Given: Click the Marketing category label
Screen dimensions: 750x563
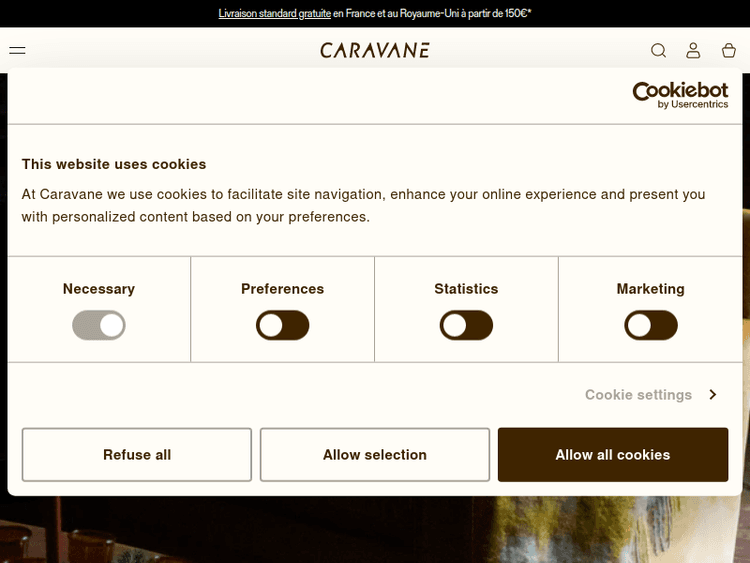Looking at the screenshot, I should tap(651, 289).
